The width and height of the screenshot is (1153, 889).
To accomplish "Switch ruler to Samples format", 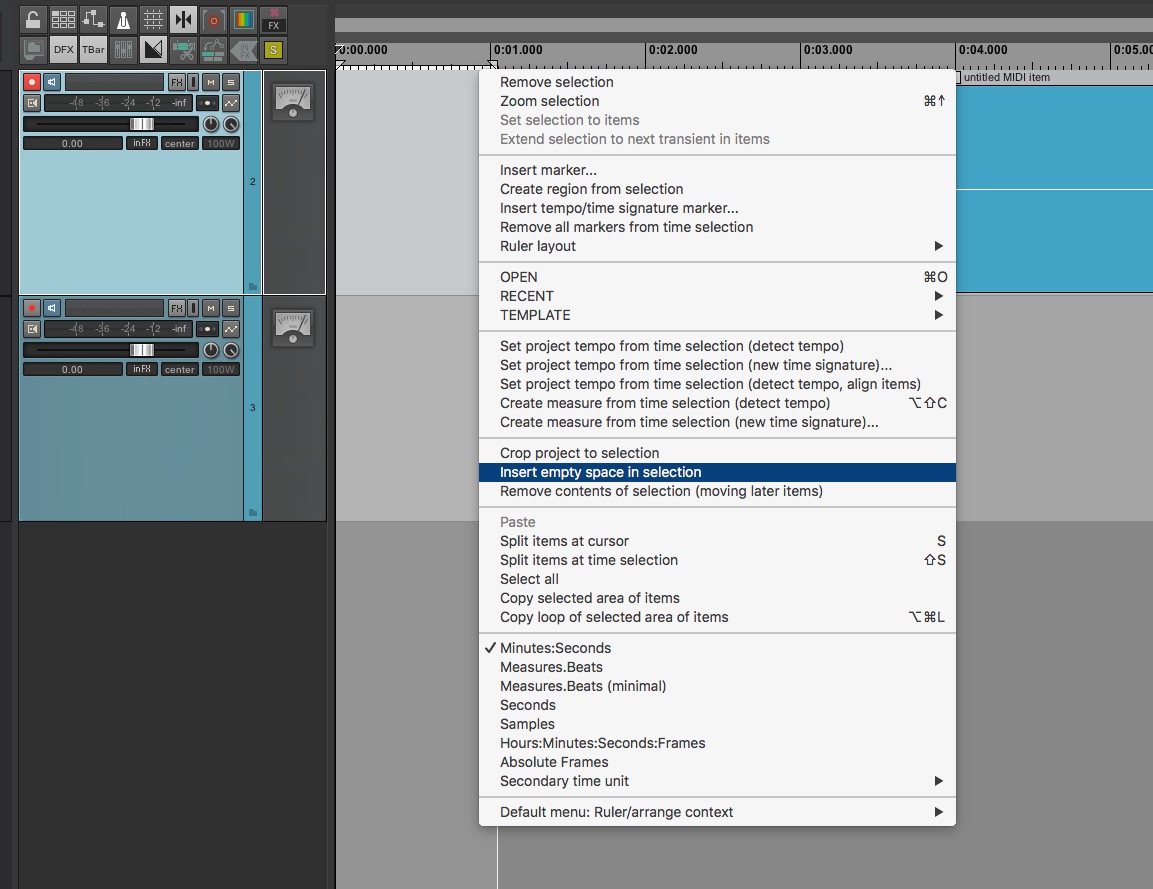I will [717, 724].
